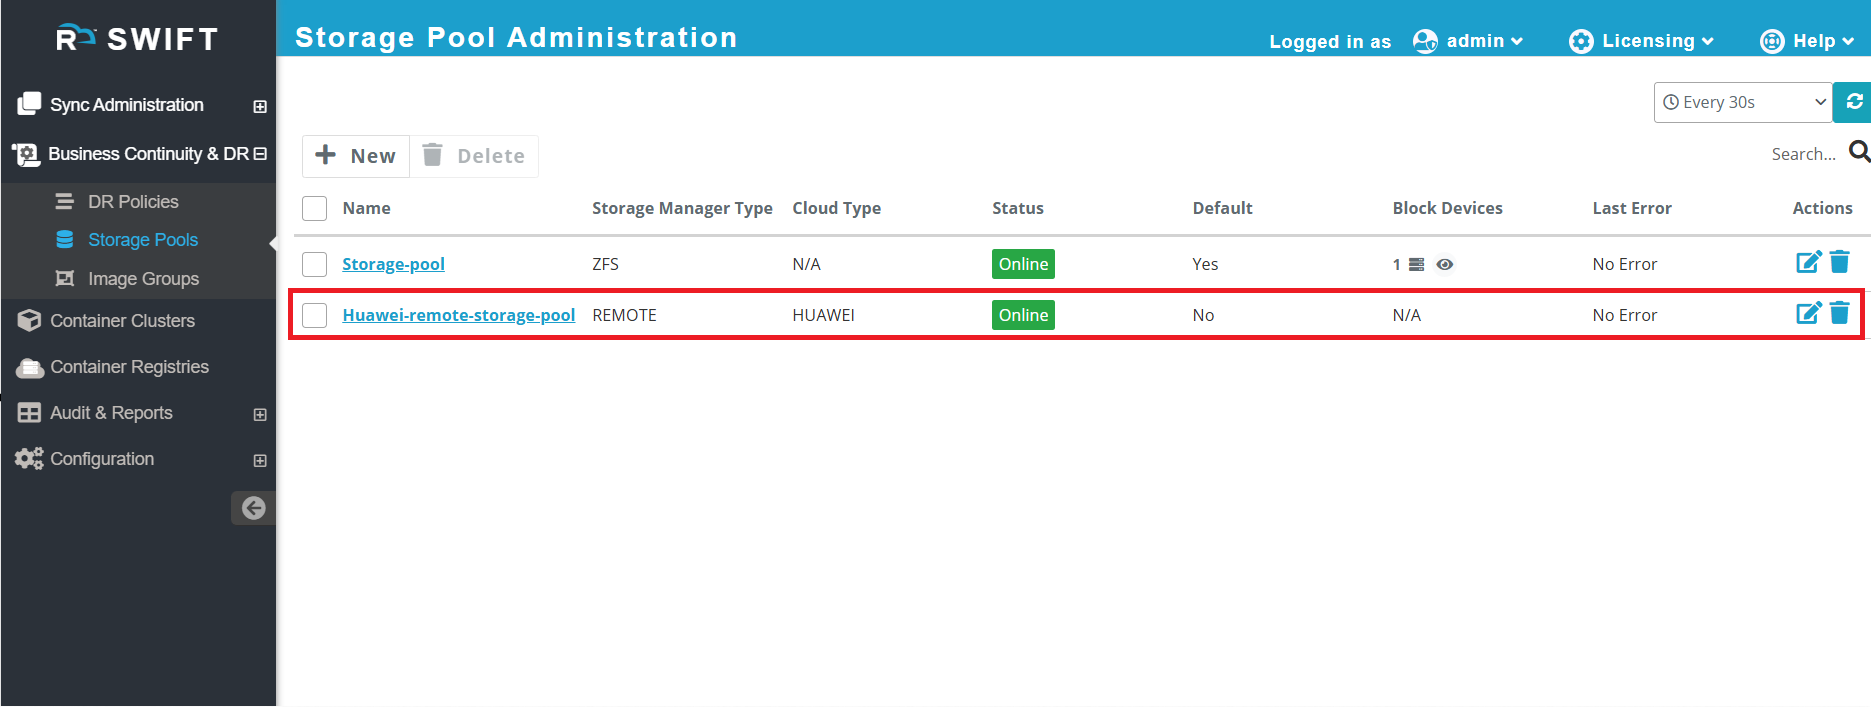Click the Online status badge for Huawei-remote-storage-pool
The image size is (1871, 707).
(1023, 315)
